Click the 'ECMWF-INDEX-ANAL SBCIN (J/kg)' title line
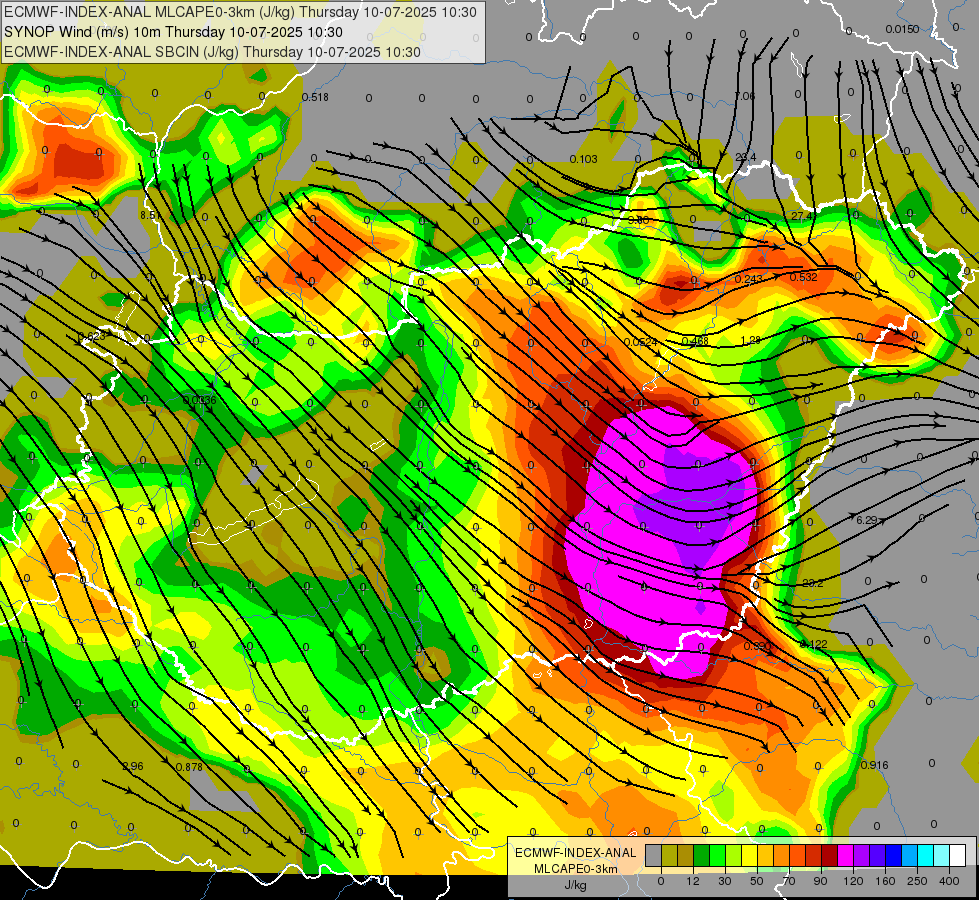Screen dimensions: 979x900 212,52
